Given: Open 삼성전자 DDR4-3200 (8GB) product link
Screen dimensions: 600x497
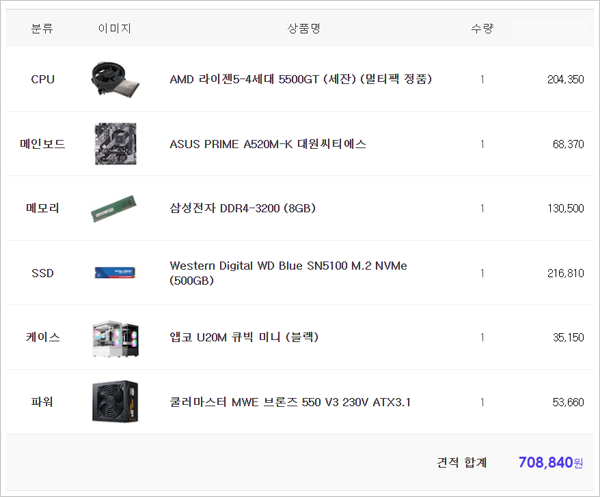Looking at the screenshot, I should point(243,209).
